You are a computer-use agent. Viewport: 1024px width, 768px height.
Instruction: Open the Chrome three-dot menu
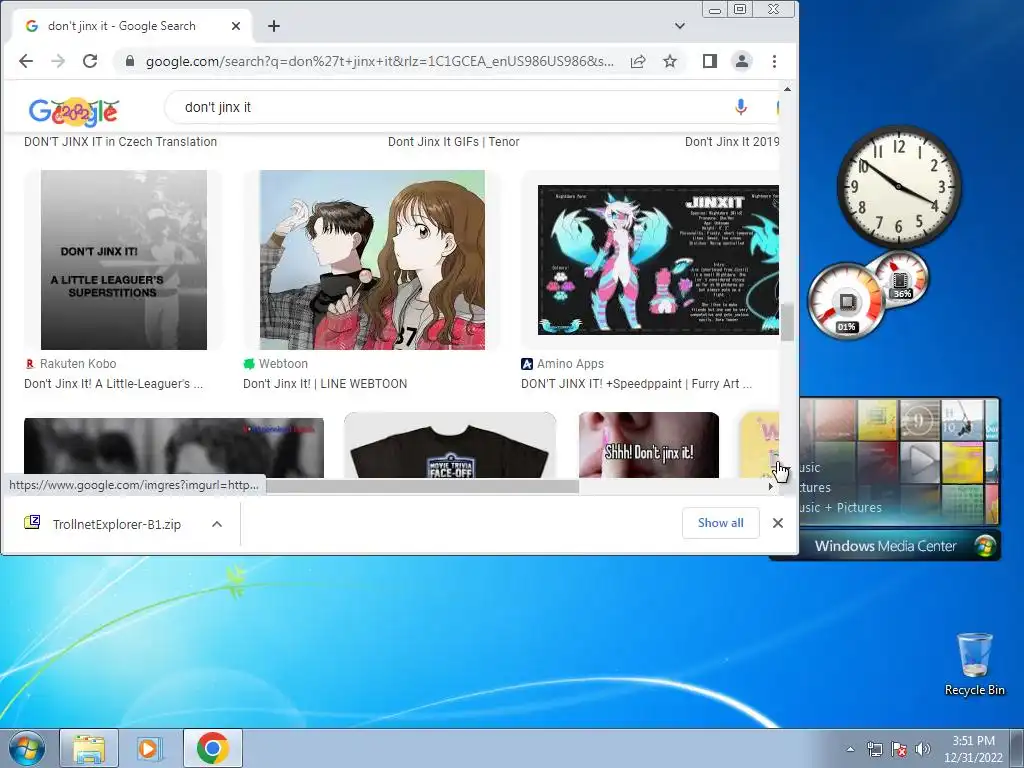[x=775, y=61]
